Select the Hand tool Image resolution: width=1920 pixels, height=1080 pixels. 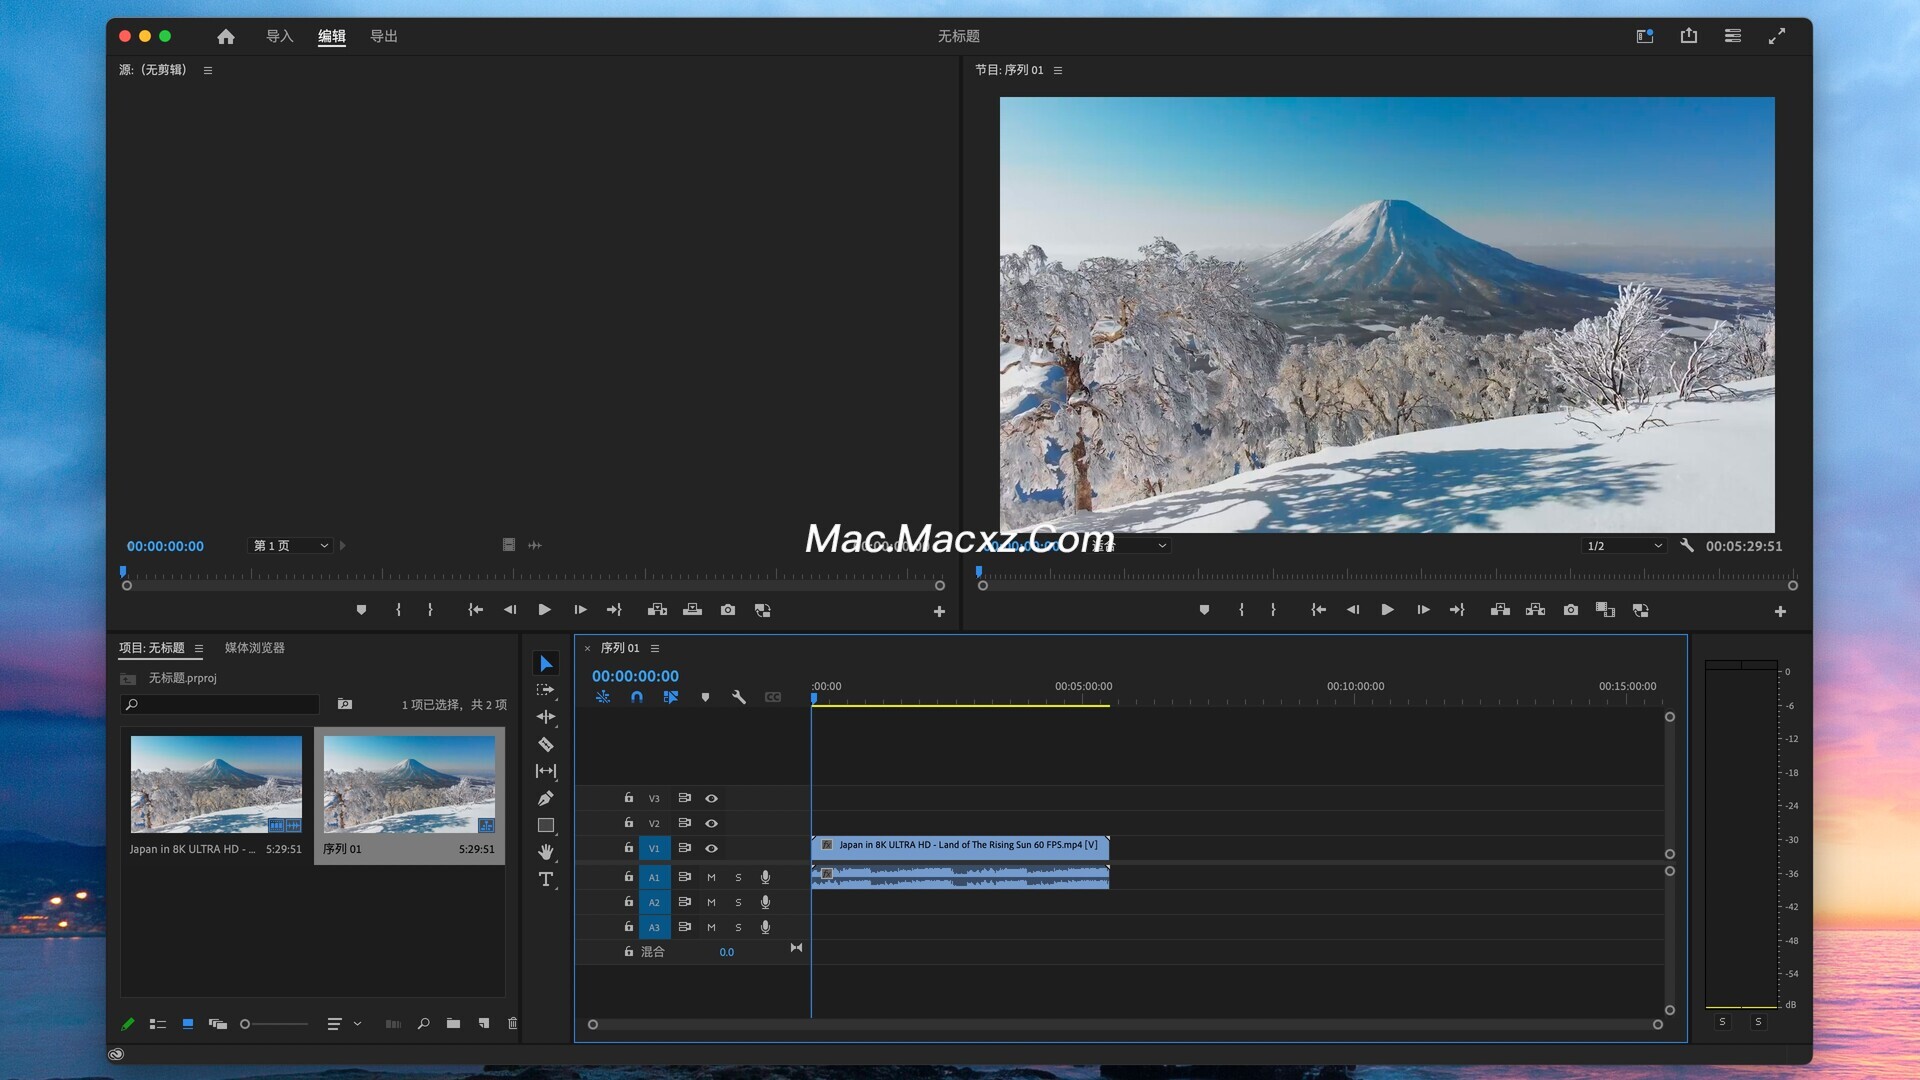tap(546, 852)
